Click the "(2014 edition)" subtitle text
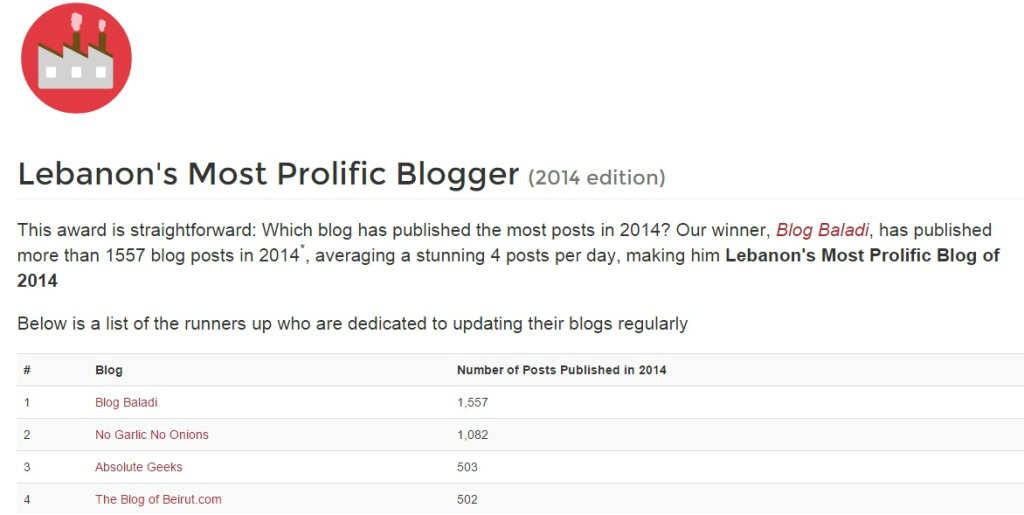1024x515 pixels. (597, 178)
